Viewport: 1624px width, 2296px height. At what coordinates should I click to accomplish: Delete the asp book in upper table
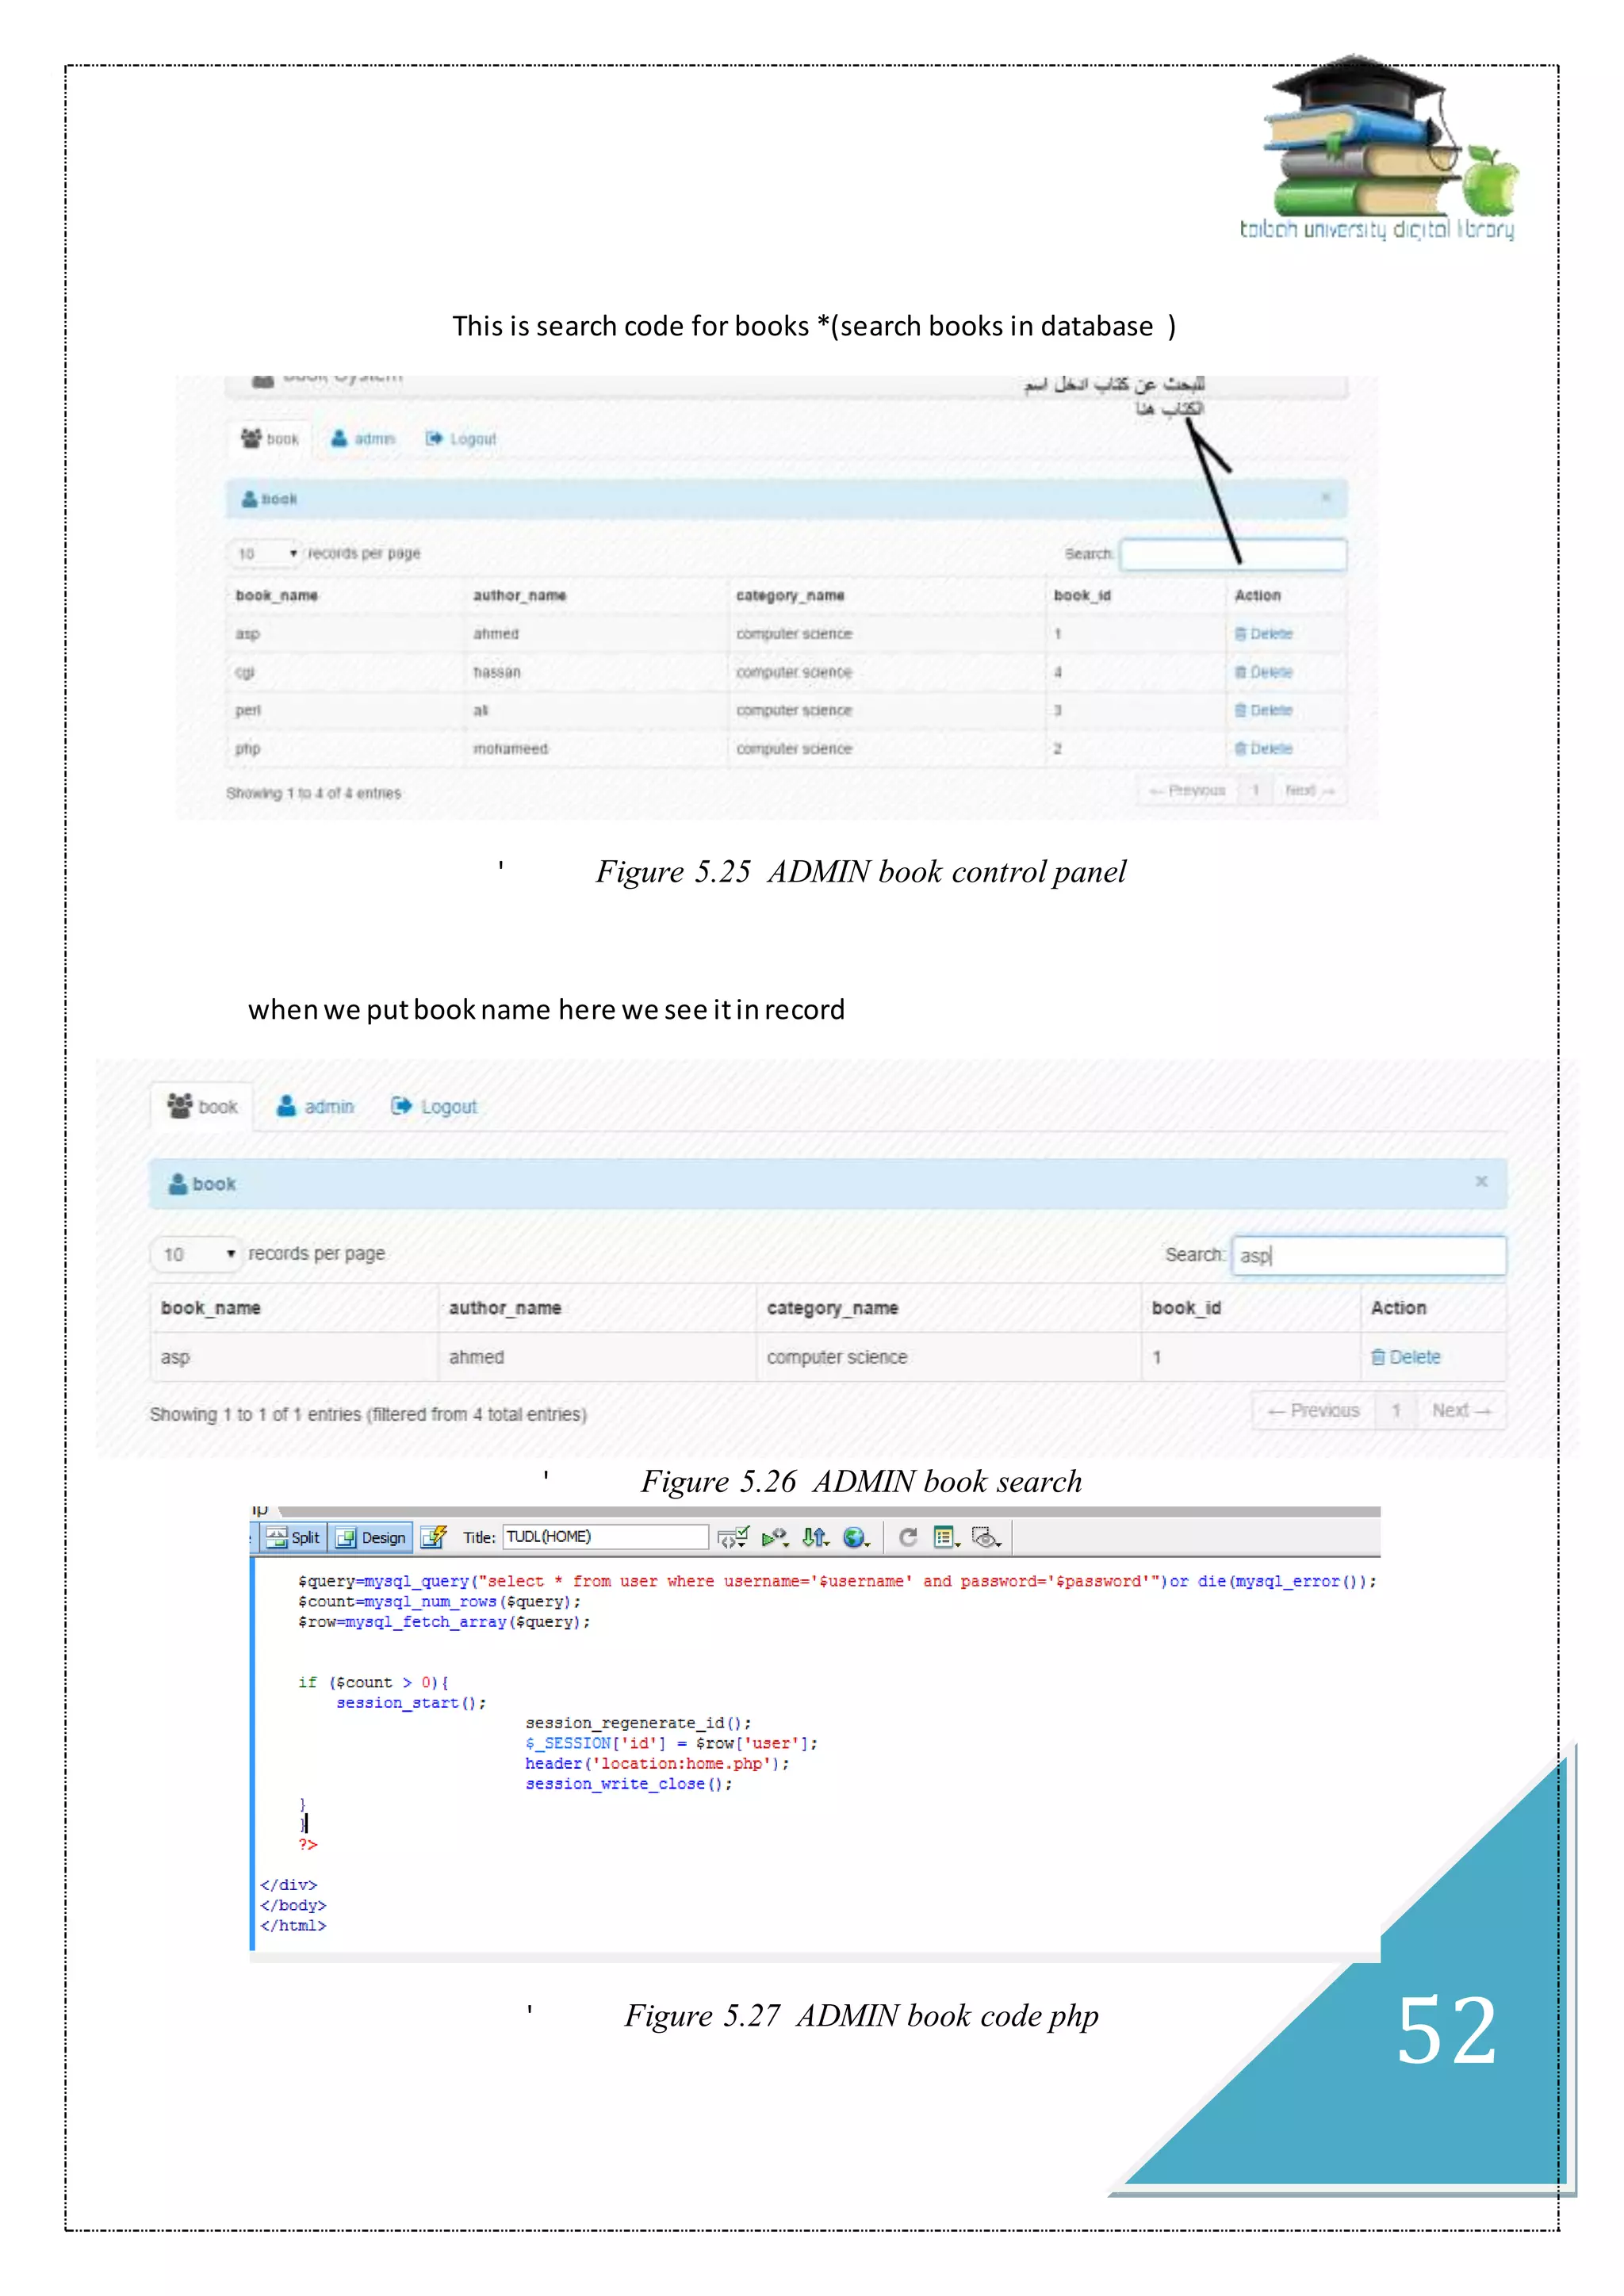1264,634
